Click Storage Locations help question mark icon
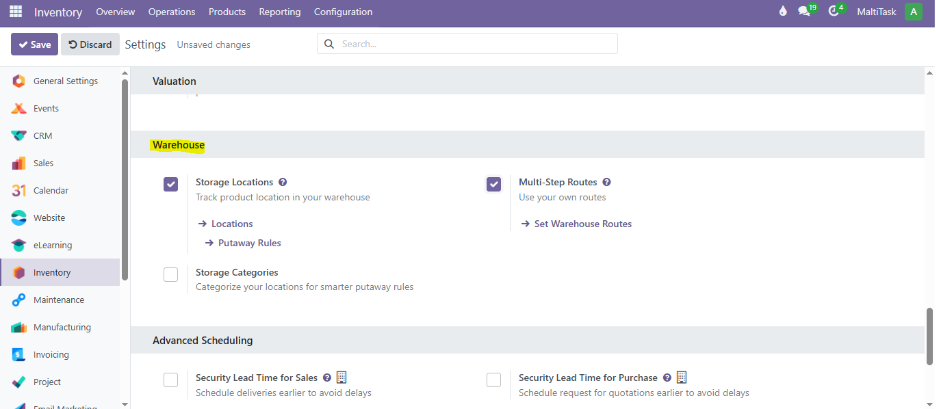This screenshot has width=936, height=409. click(283, 183)
